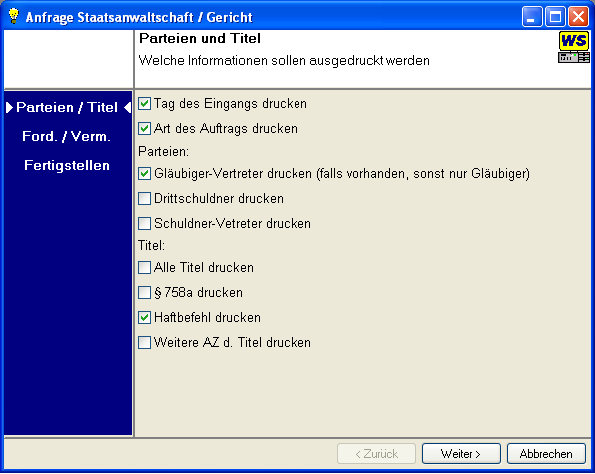Click the right arrow marker beside Parteien / Titel
This screenshot has height=474, width=595.
(9, 107)
